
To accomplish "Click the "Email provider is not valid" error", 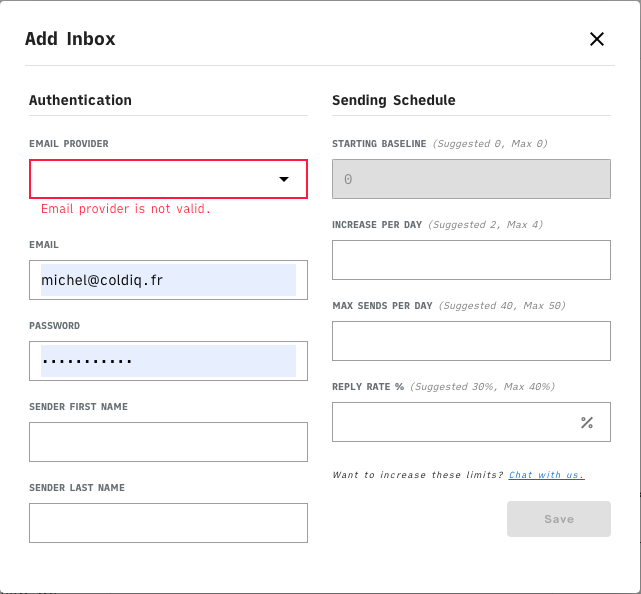I will click(x=126, y=210).
